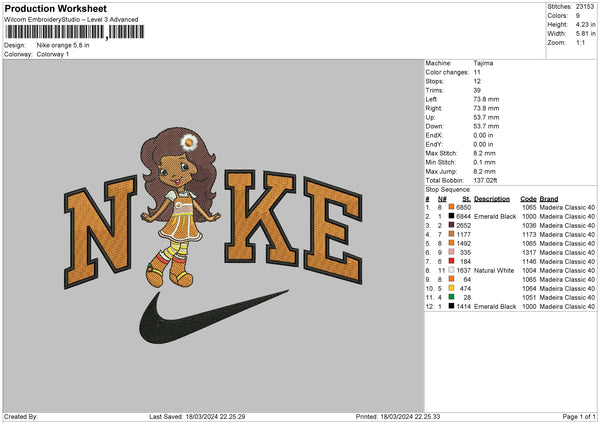
Task: Click the 'Printed: 18/03/2024 22:25:33' footer
Action: 398,416
